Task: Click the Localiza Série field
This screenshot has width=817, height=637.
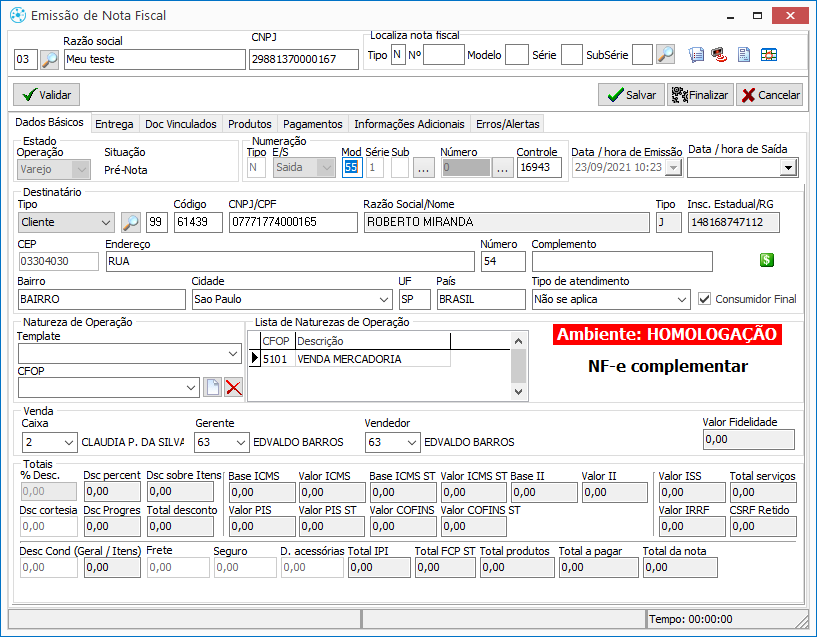Action: click(572, 55)
